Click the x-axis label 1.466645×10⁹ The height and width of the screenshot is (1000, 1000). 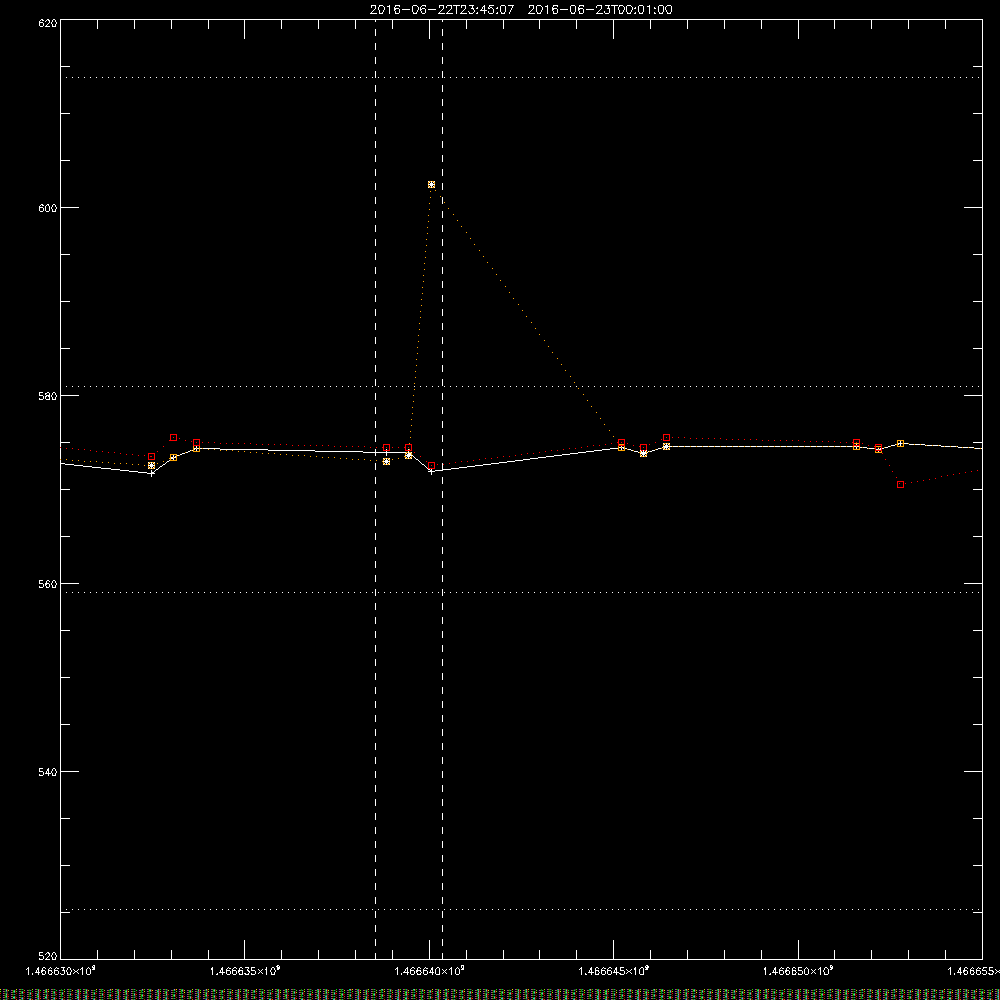coord(614,971)
